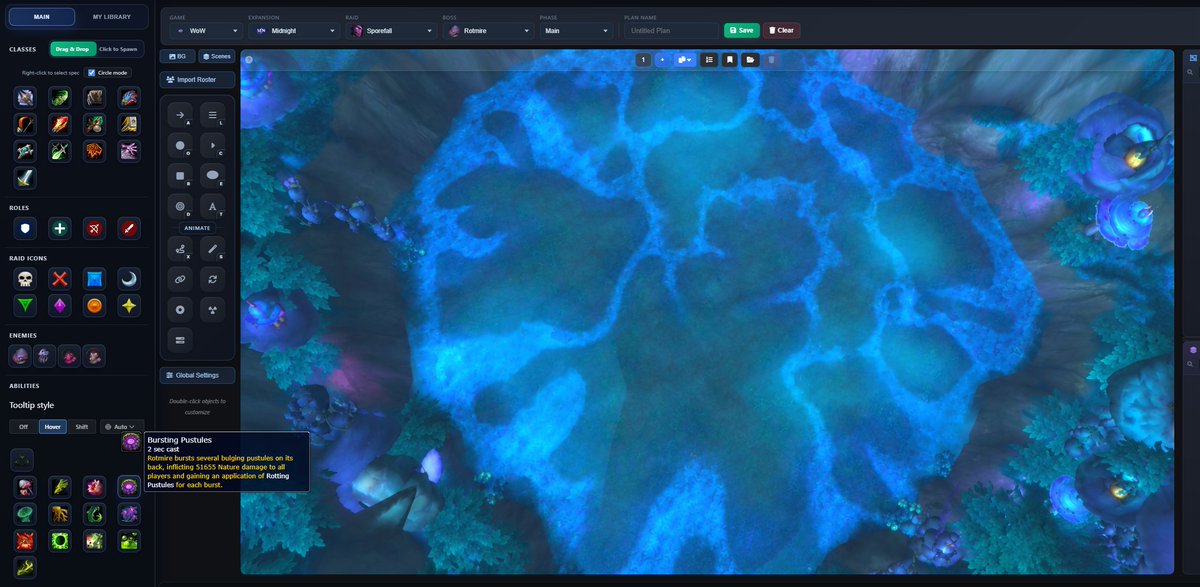Viewport: 1200px width, 587px height.
Task: Click the Plan Name input field
Action: point(671,30)
